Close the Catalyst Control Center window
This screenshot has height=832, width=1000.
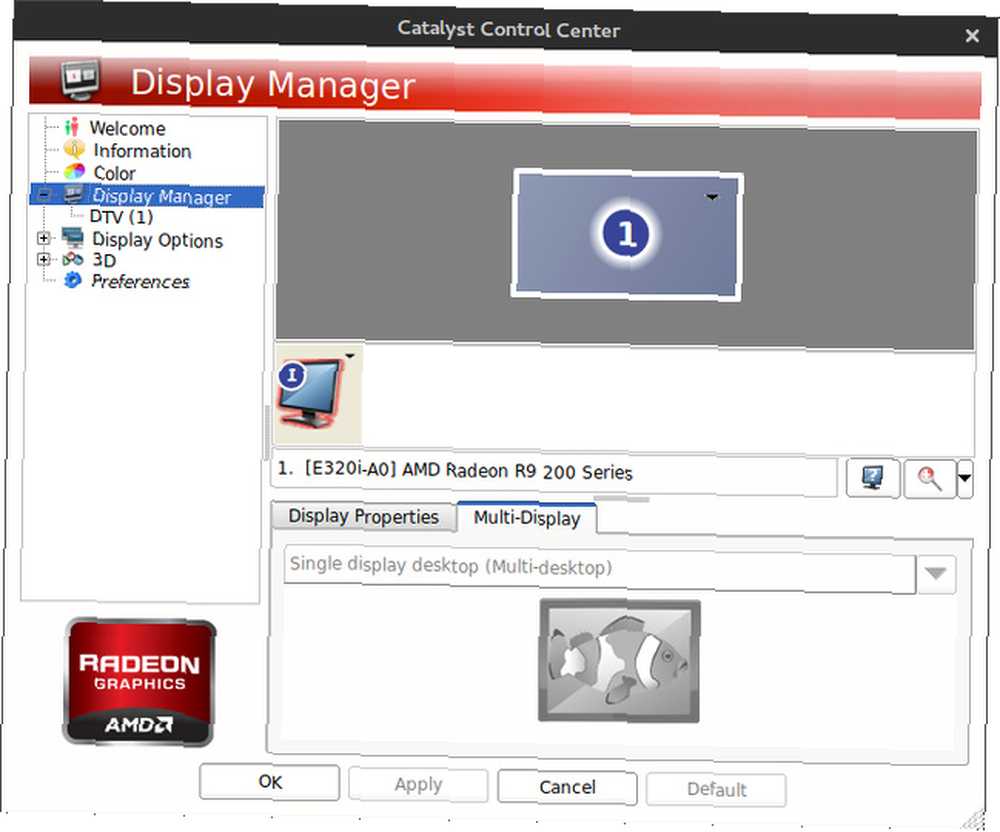(x=971, y=36)
